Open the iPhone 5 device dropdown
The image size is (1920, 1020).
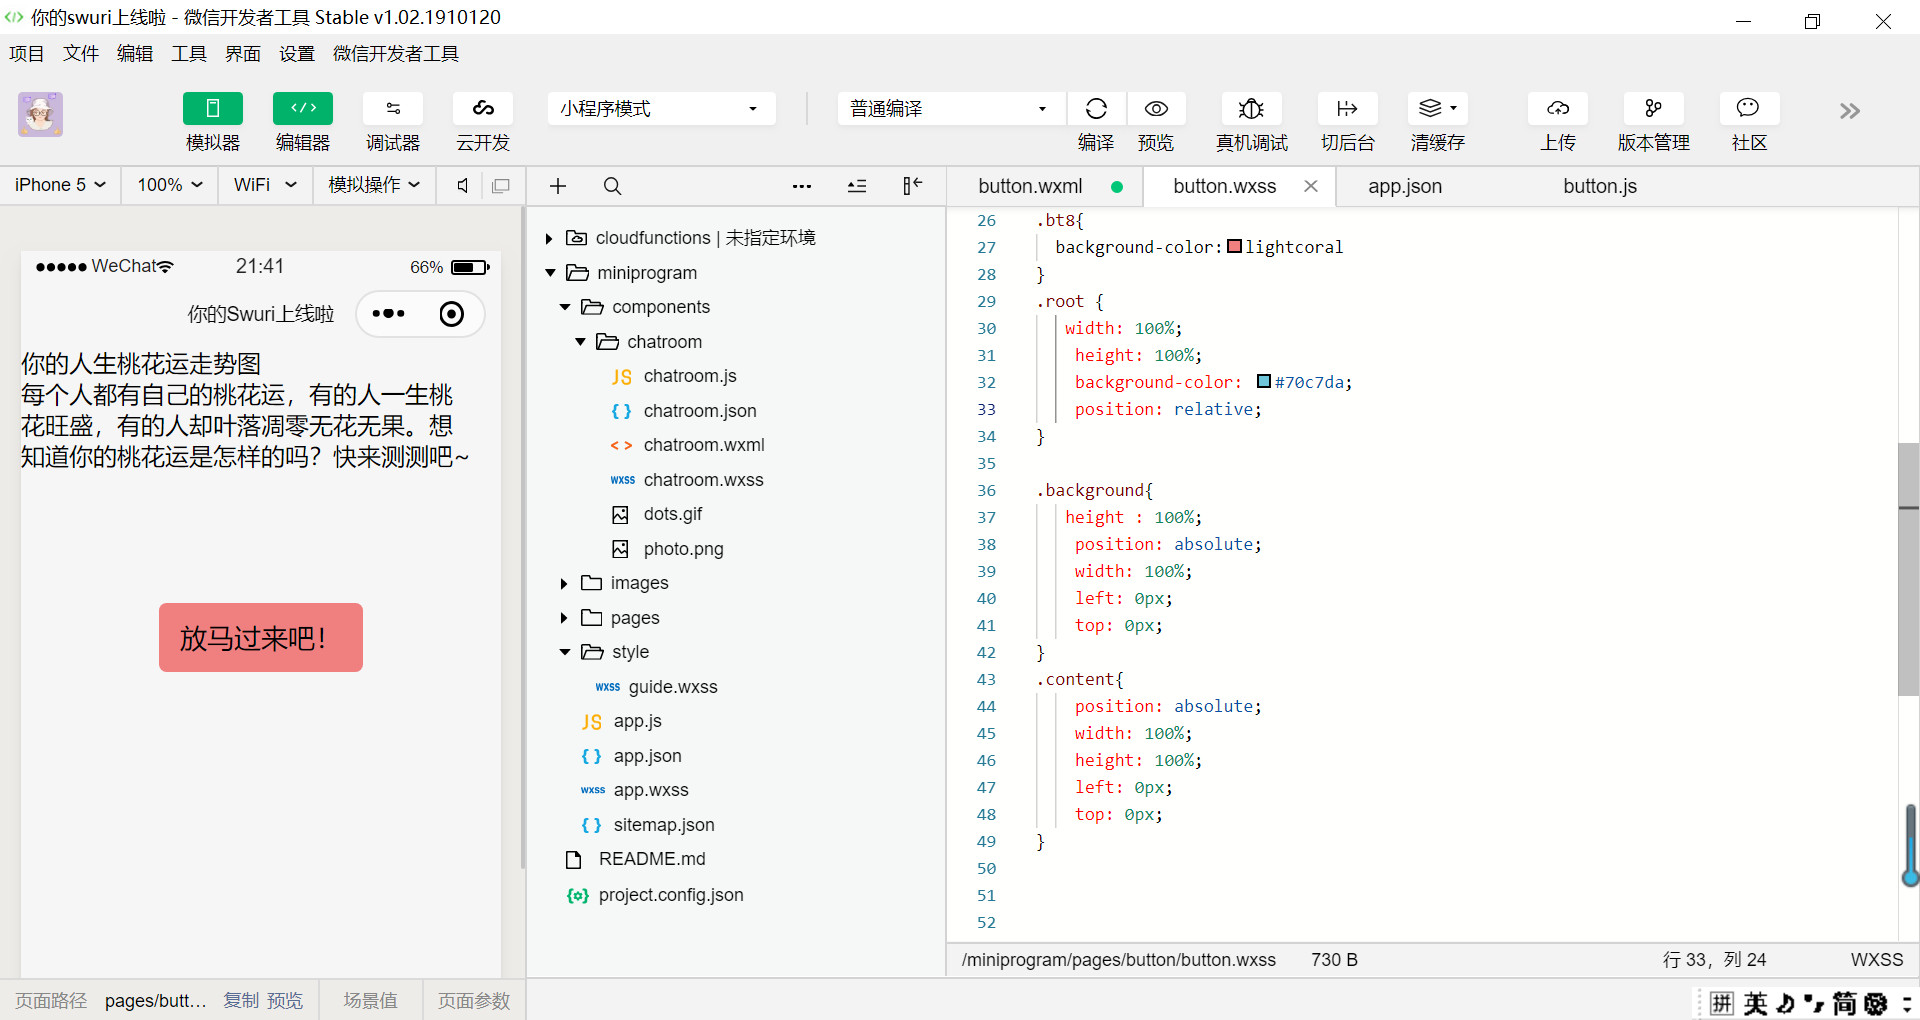pos(60,185)
